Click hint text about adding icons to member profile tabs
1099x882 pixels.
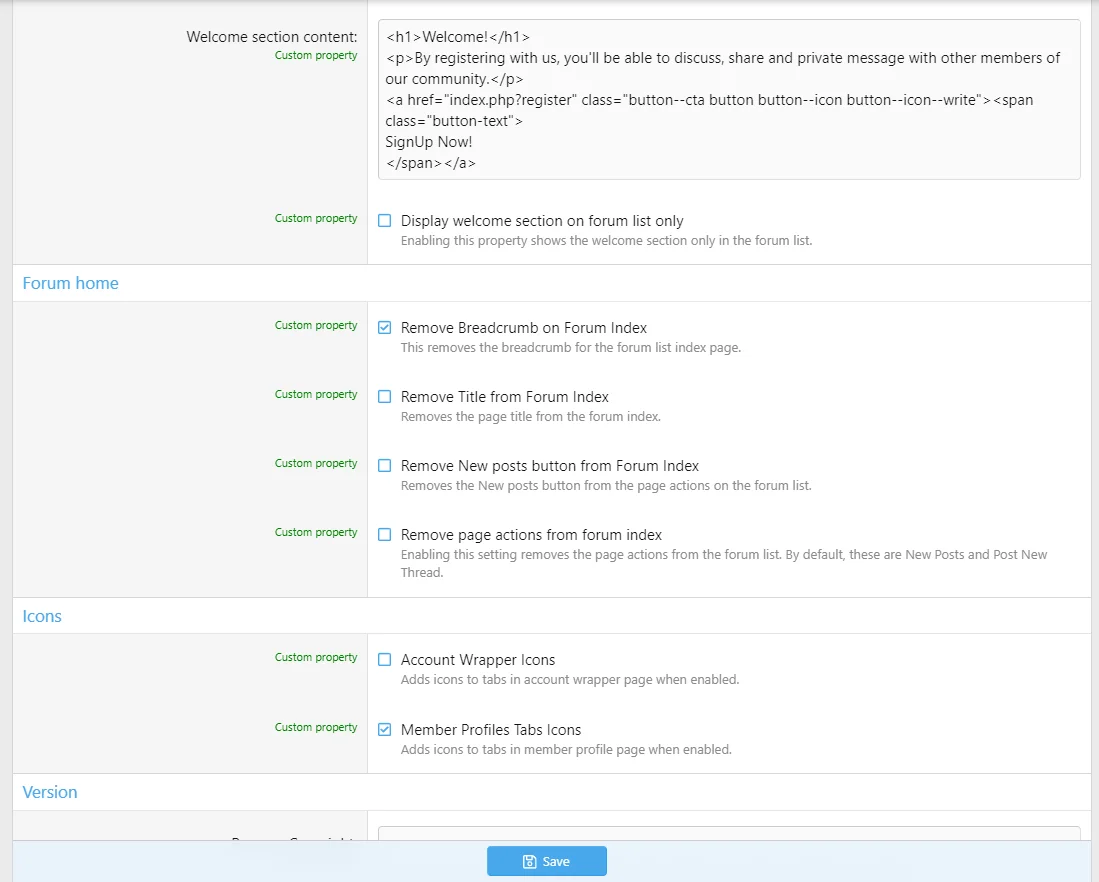tap(566, 750)
